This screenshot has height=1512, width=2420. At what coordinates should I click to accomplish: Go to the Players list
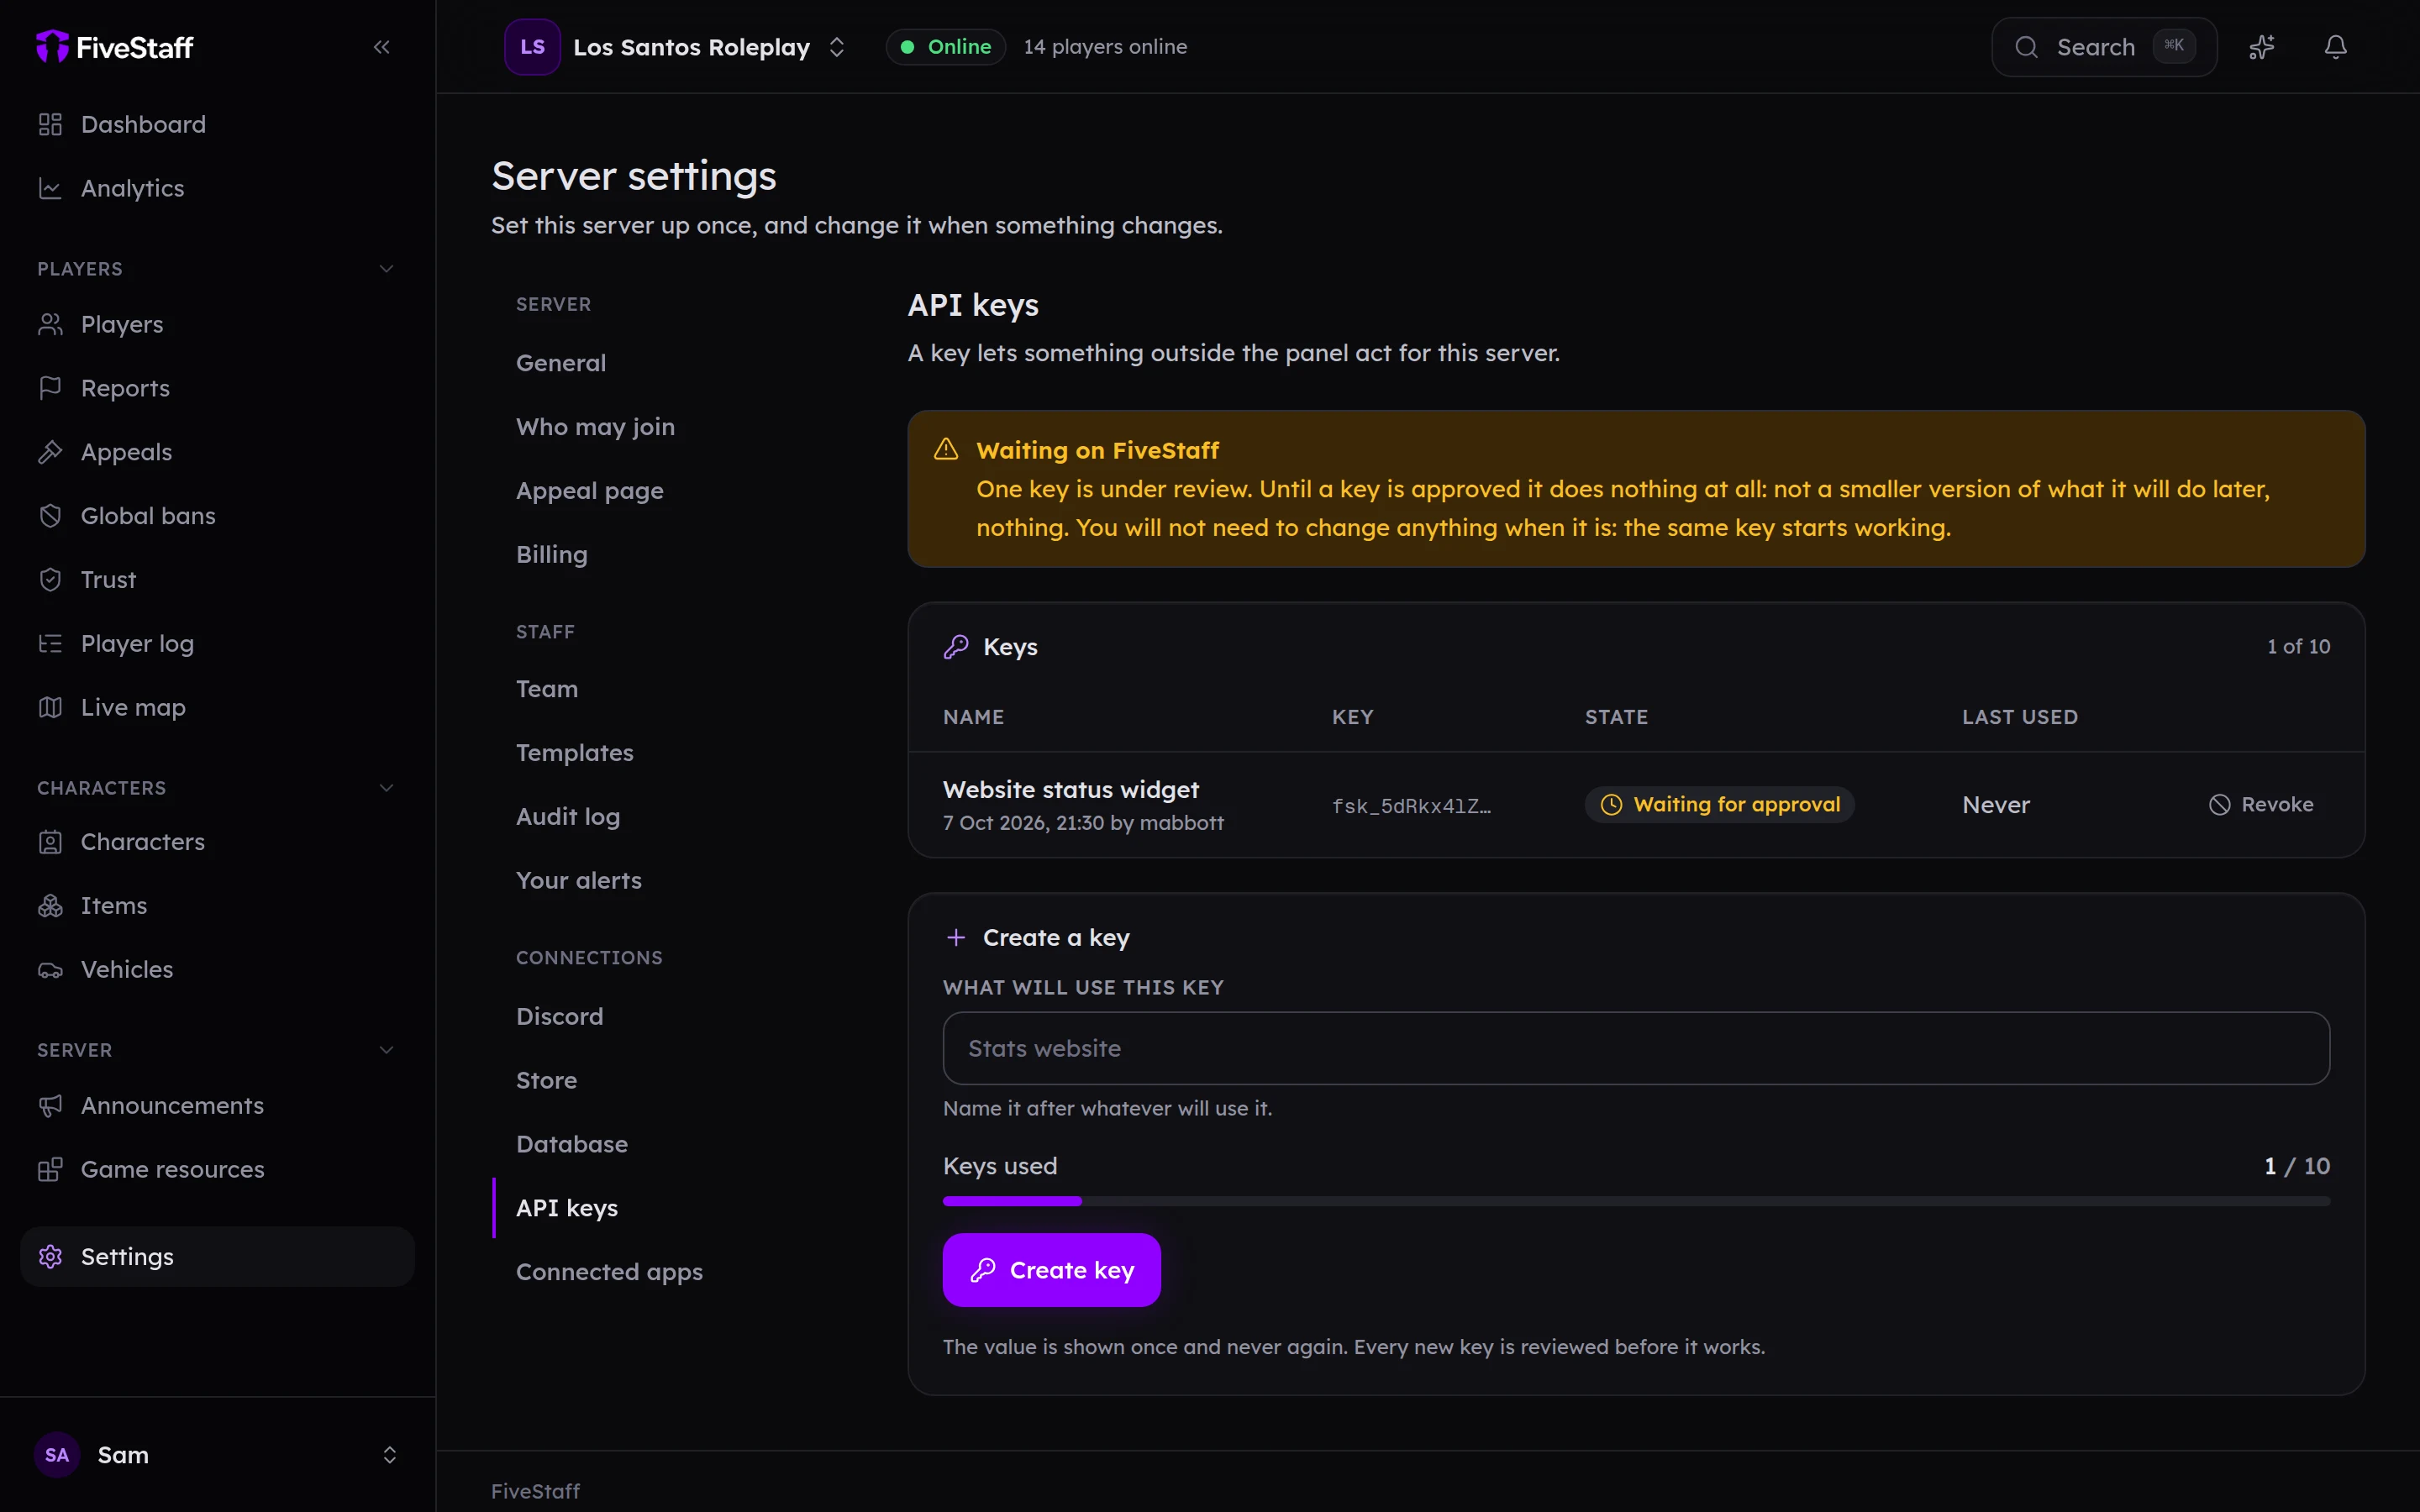[217, 324]
